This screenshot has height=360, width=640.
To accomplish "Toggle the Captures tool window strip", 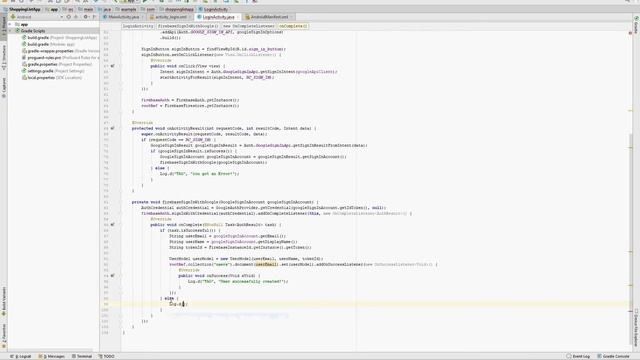I will tap(4, 88).
